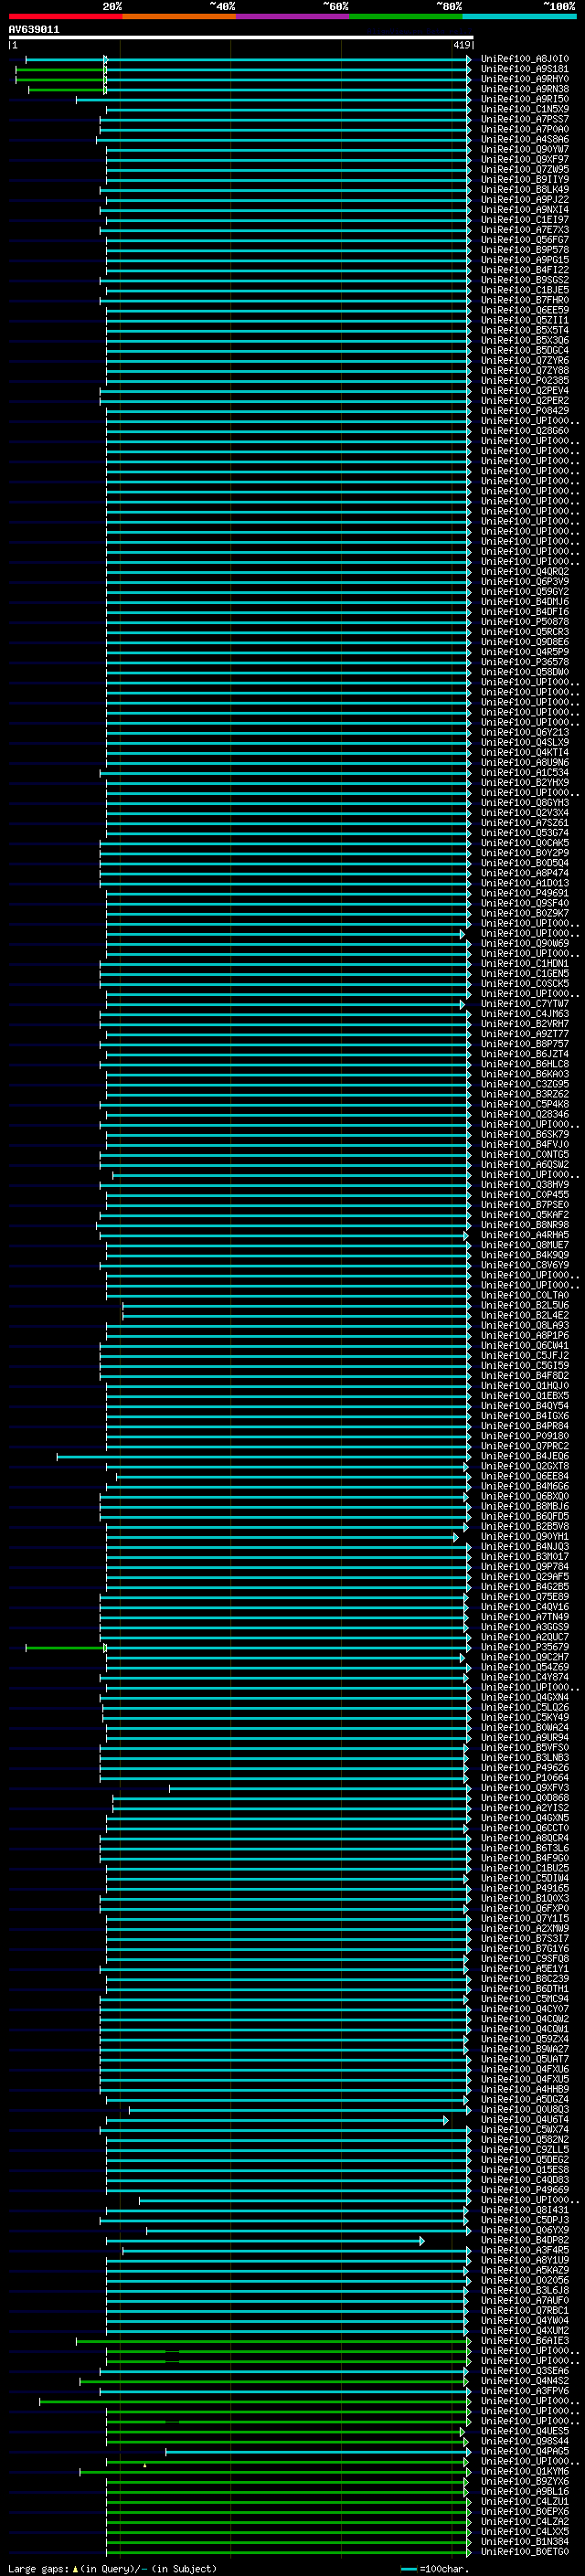Click the UniRef100_Q8LA93 label
585x2576 pixels.
(x=525, y=1325)
